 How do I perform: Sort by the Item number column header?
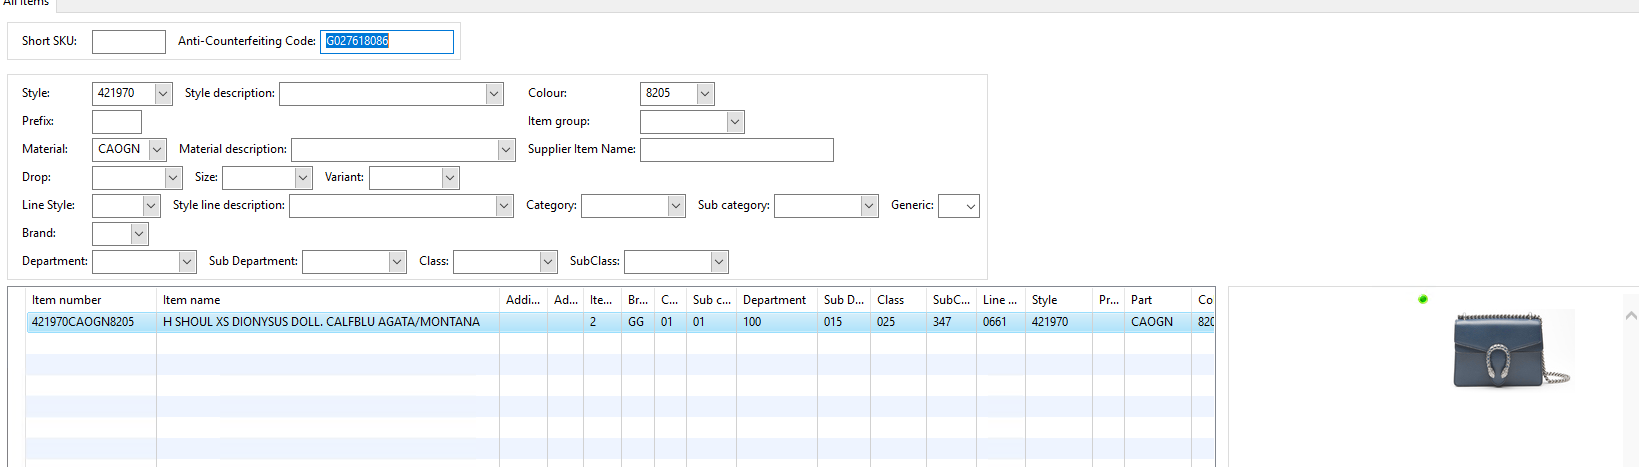point(91,299)
